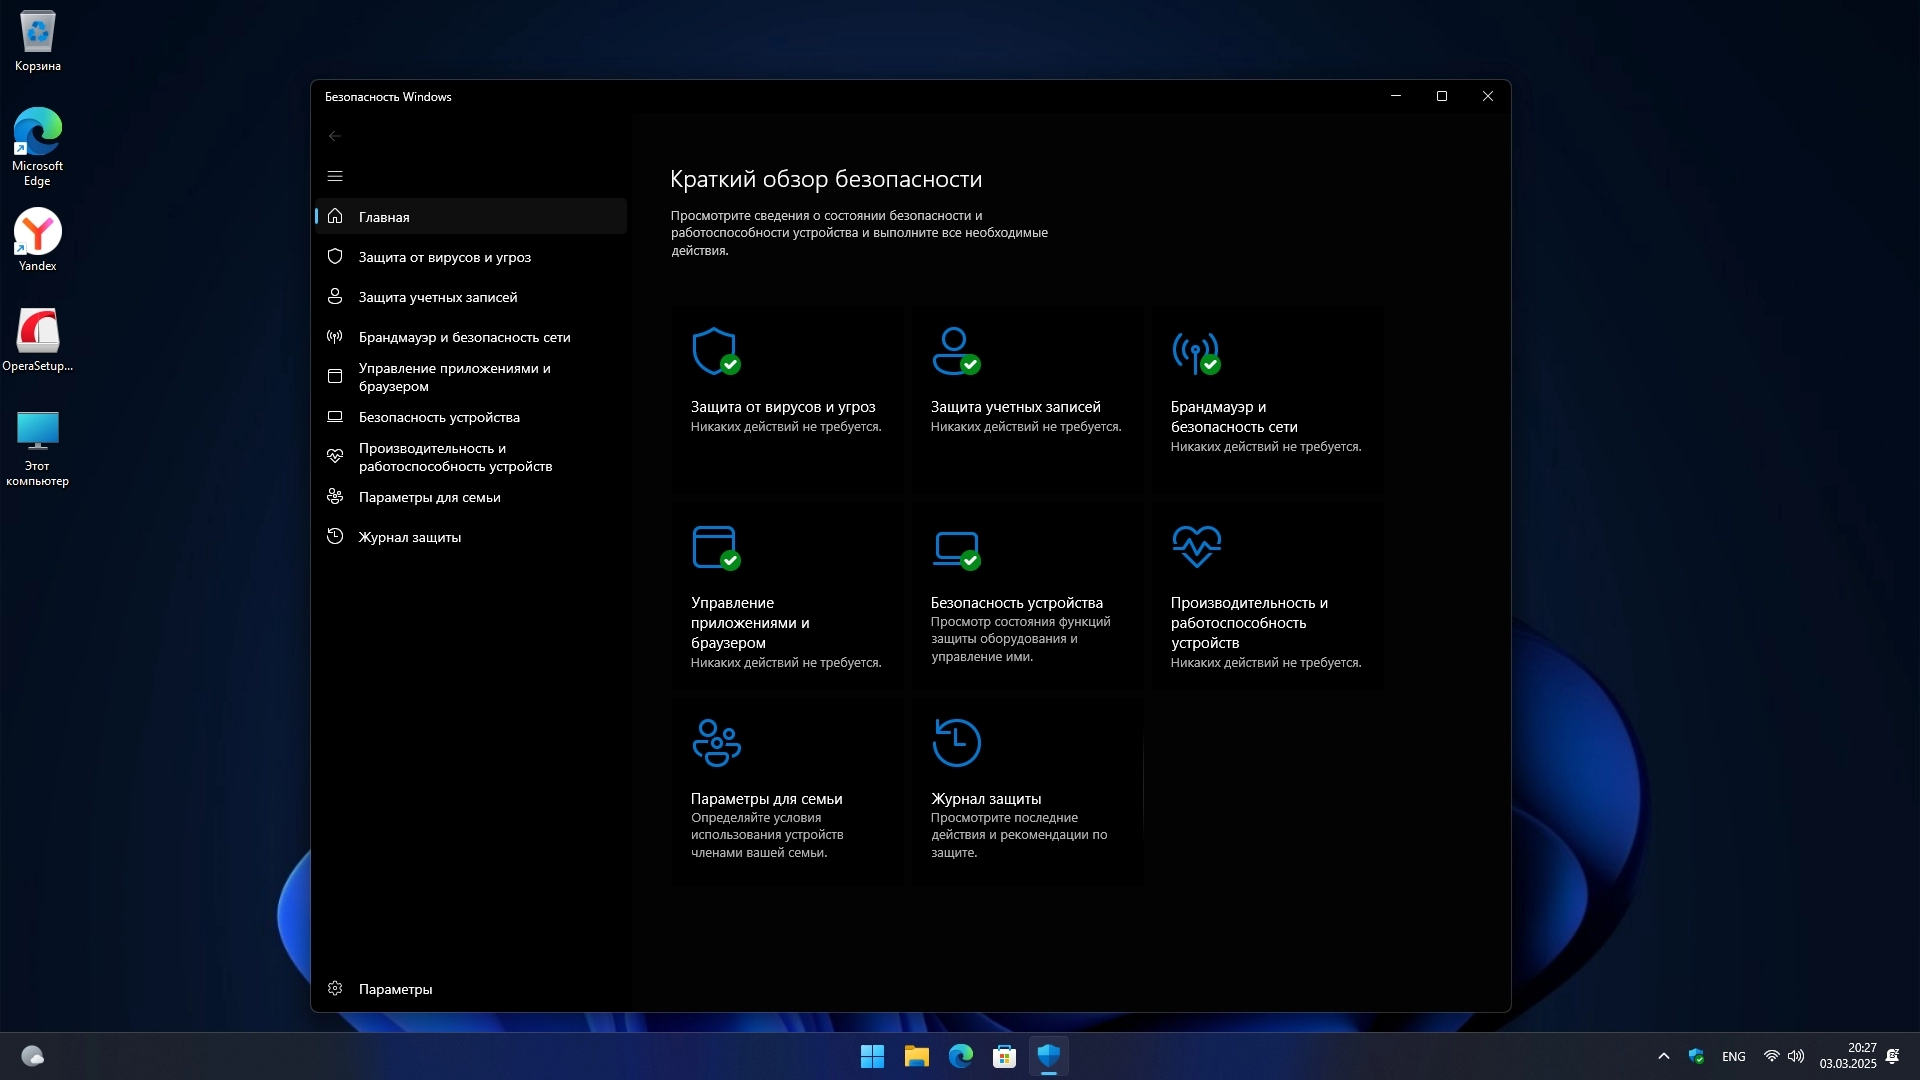Open the family options people tile
This screenshot has height=1080, width=1920.
point(786,790)
